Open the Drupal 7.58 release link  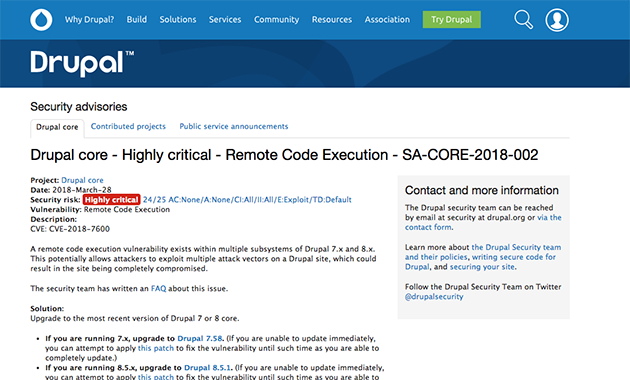coord(200,338)
